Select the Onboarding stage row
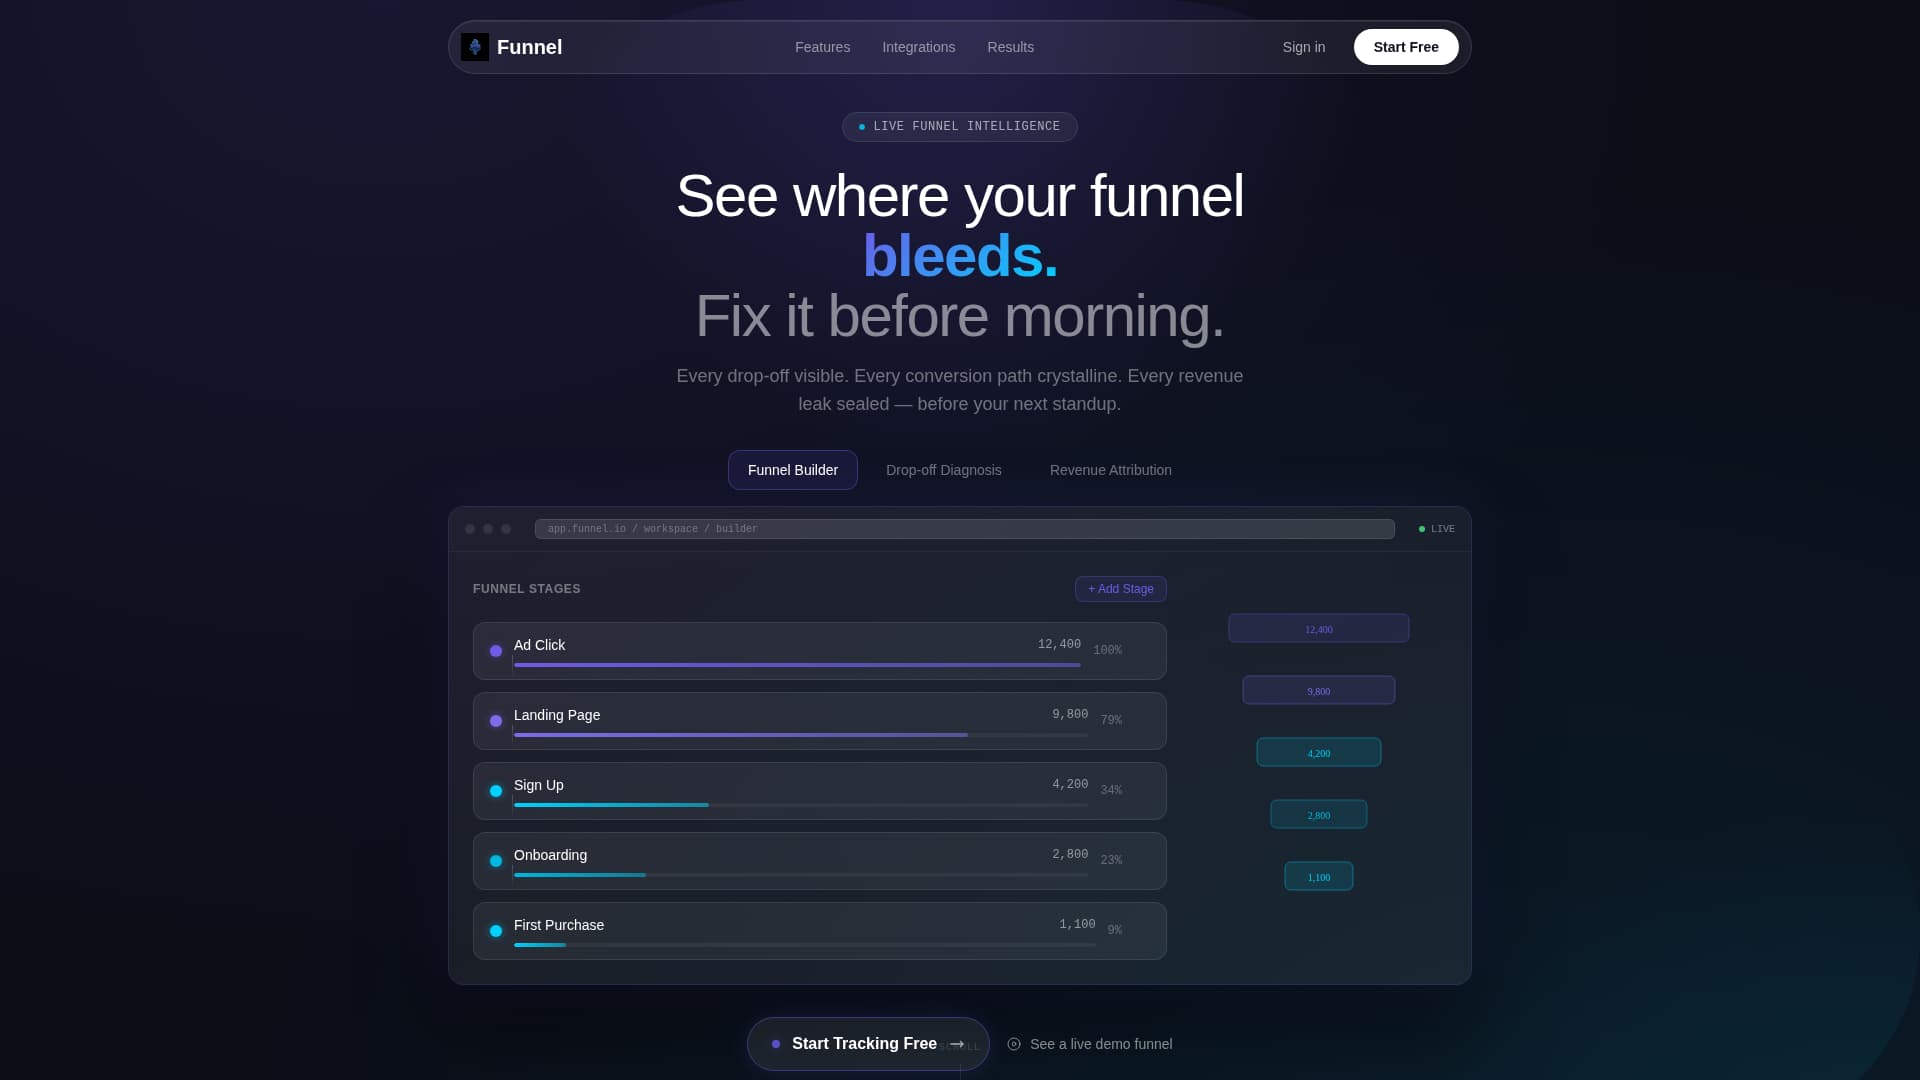The image size is (1920, 1080). coord(819,861)
